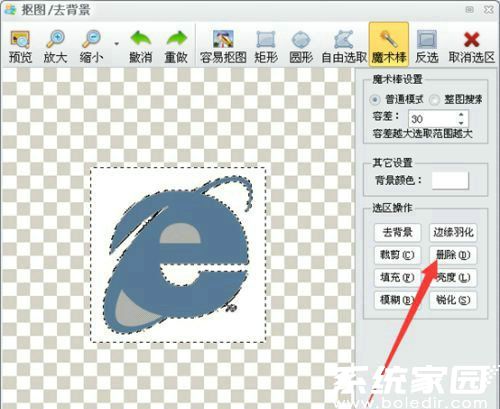Click the 去背景 button
500x409 pixels.
(x=397, y=232)
